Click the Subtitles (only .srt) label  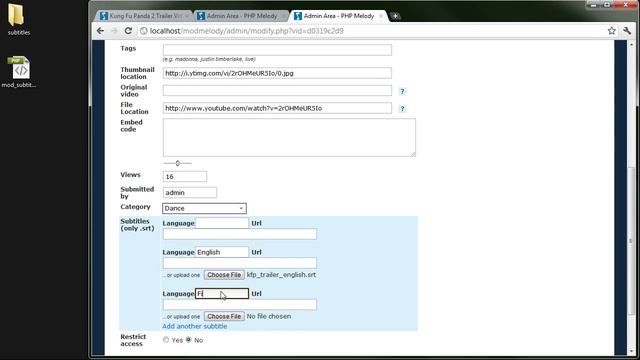pyautogui.click(x=138, y=224)
